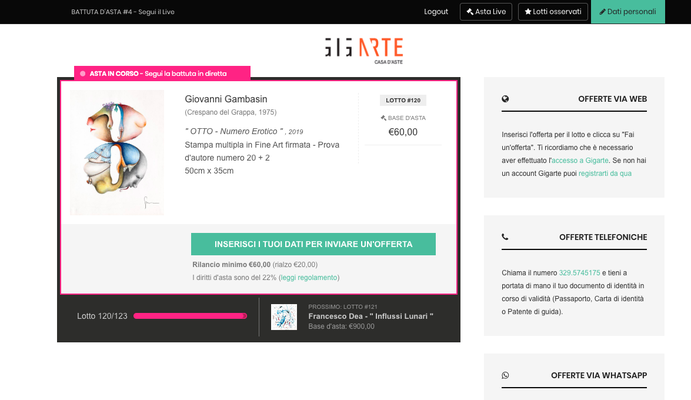Click the 'Battuta d'asta #4 - Segui il Live' text
Screen dimensions: 691x400
(123, 12)
